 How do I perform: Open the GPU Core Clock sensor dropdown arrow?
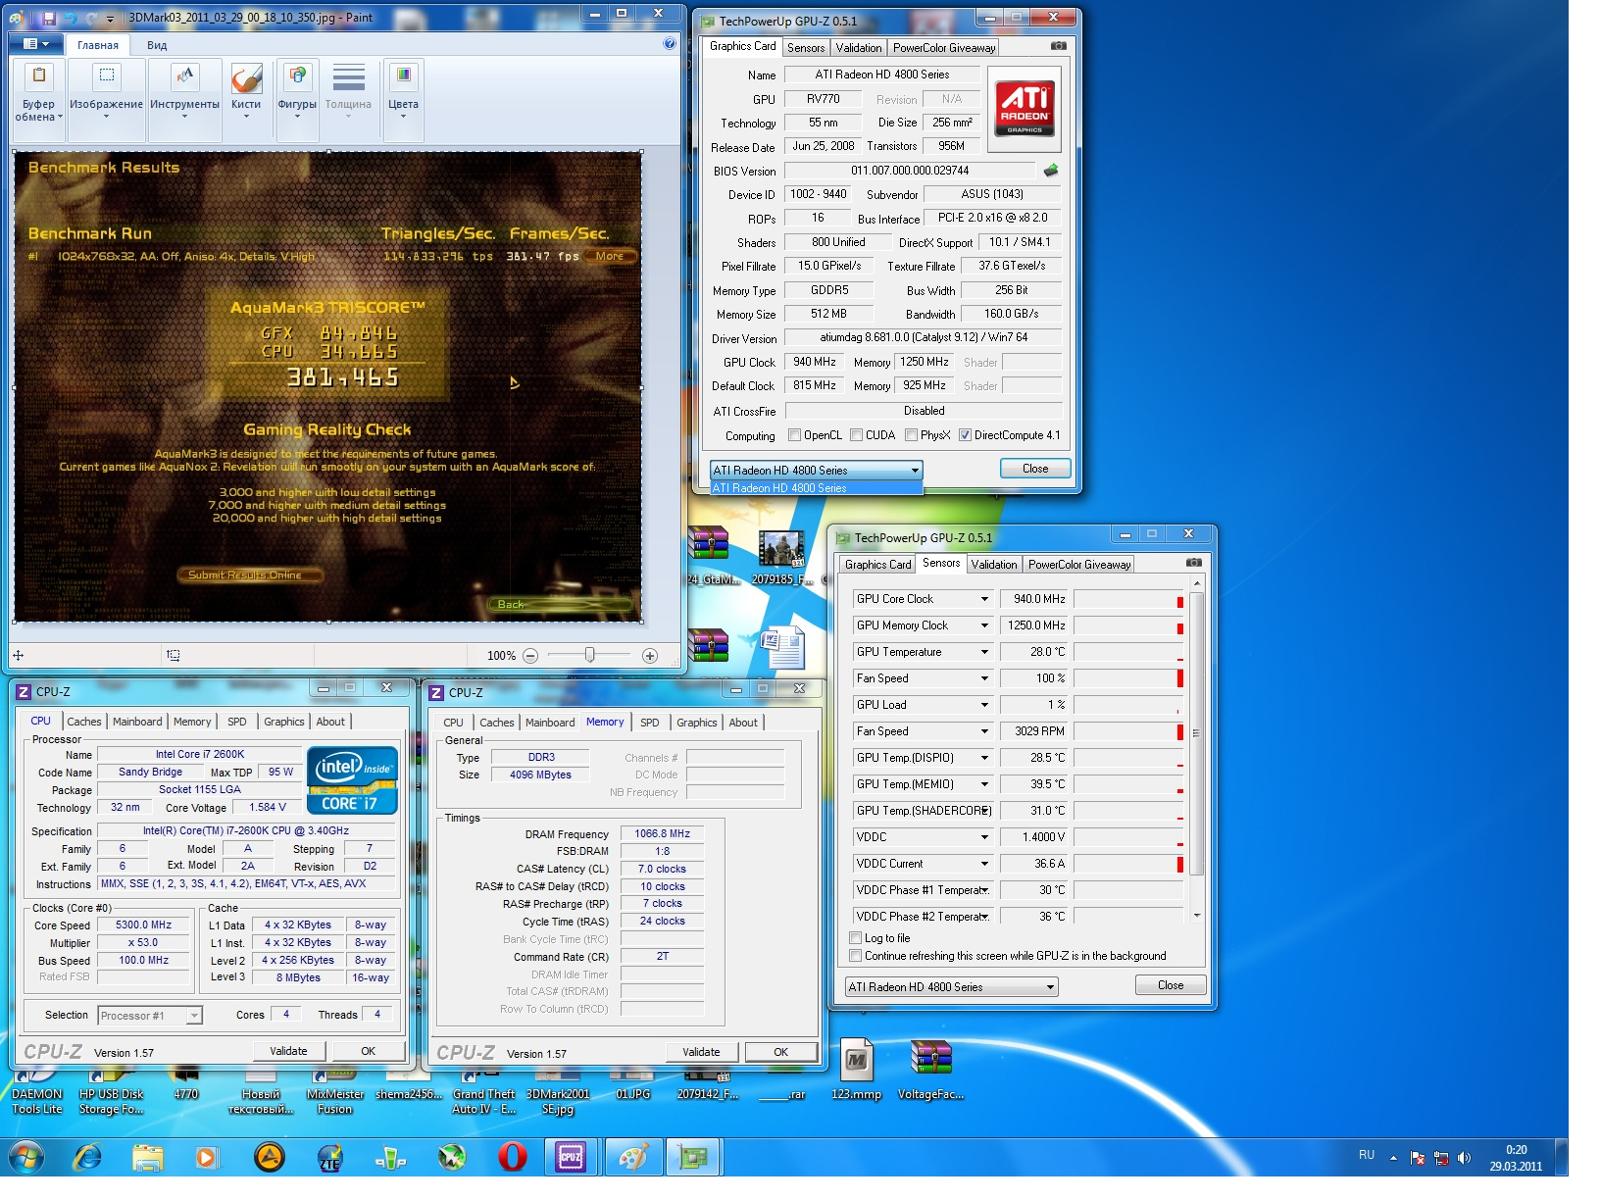984,599
